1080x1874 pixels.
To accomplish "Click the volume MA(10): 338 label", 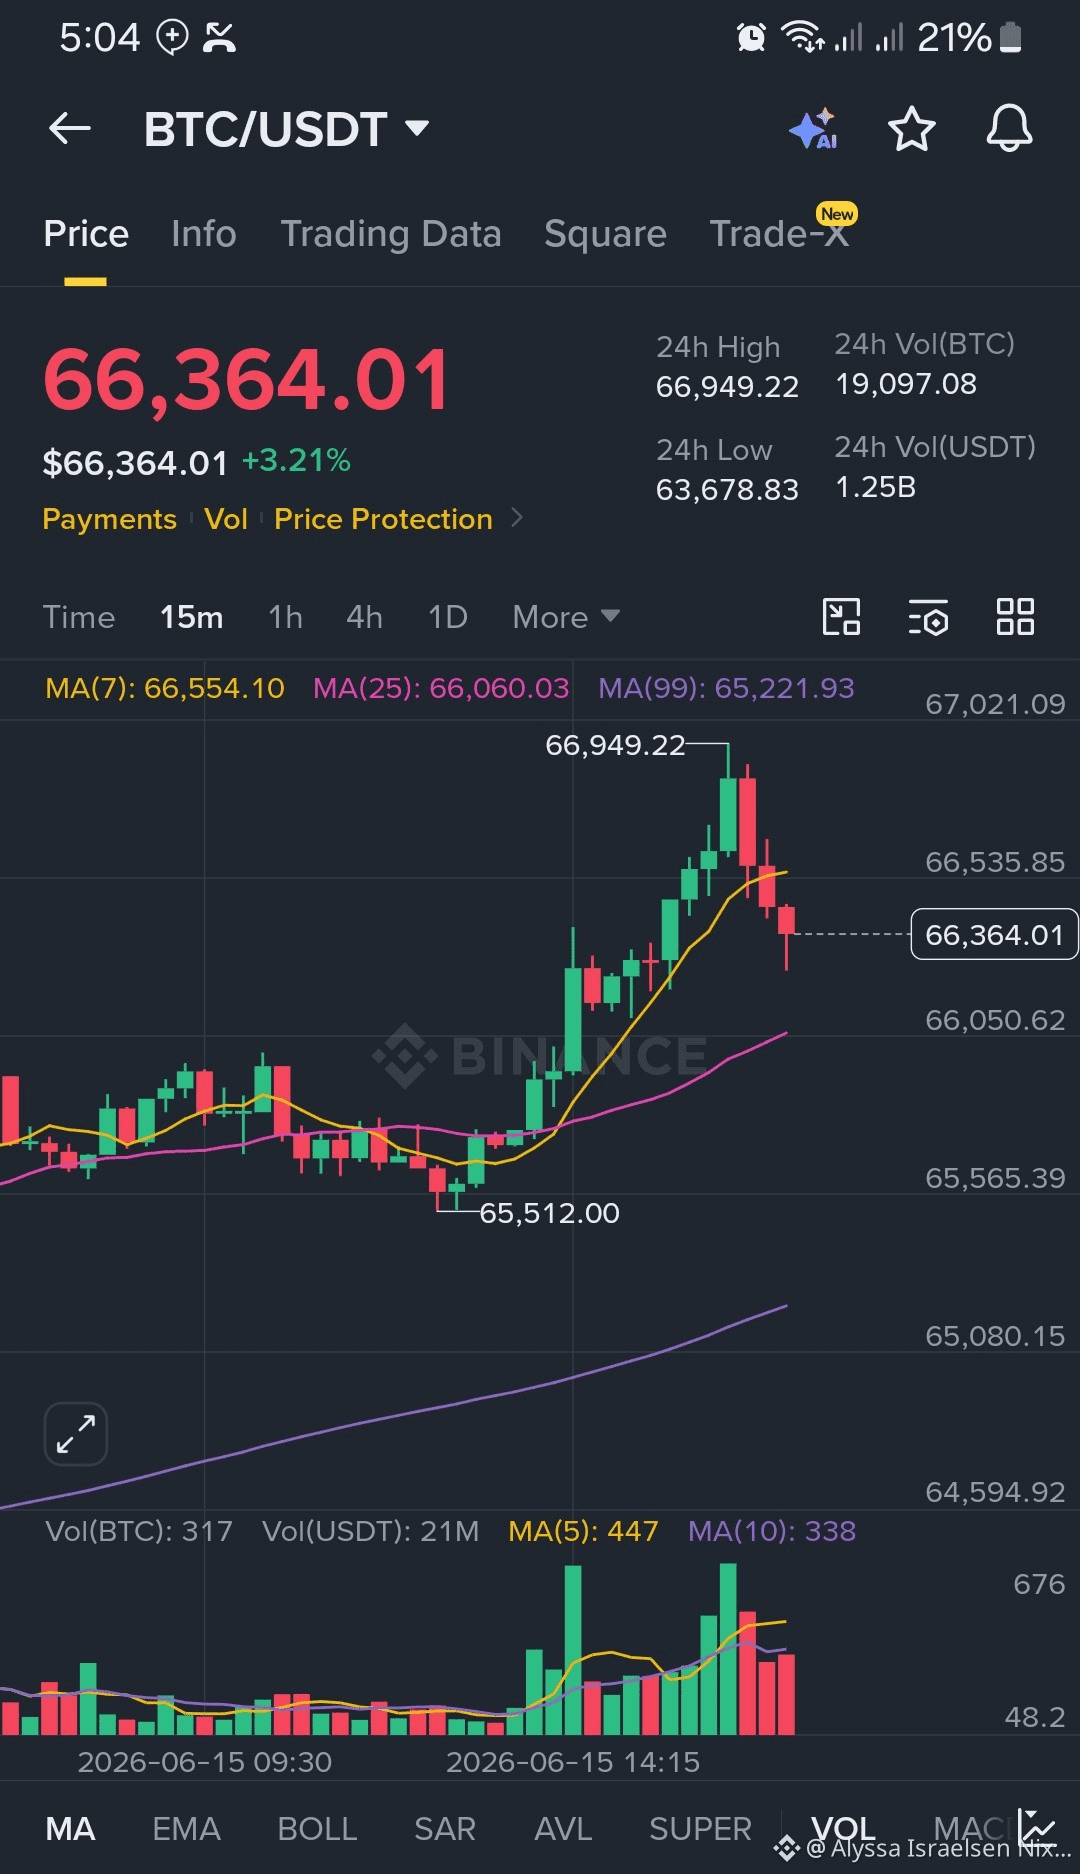I will (x=772, y=1531).
